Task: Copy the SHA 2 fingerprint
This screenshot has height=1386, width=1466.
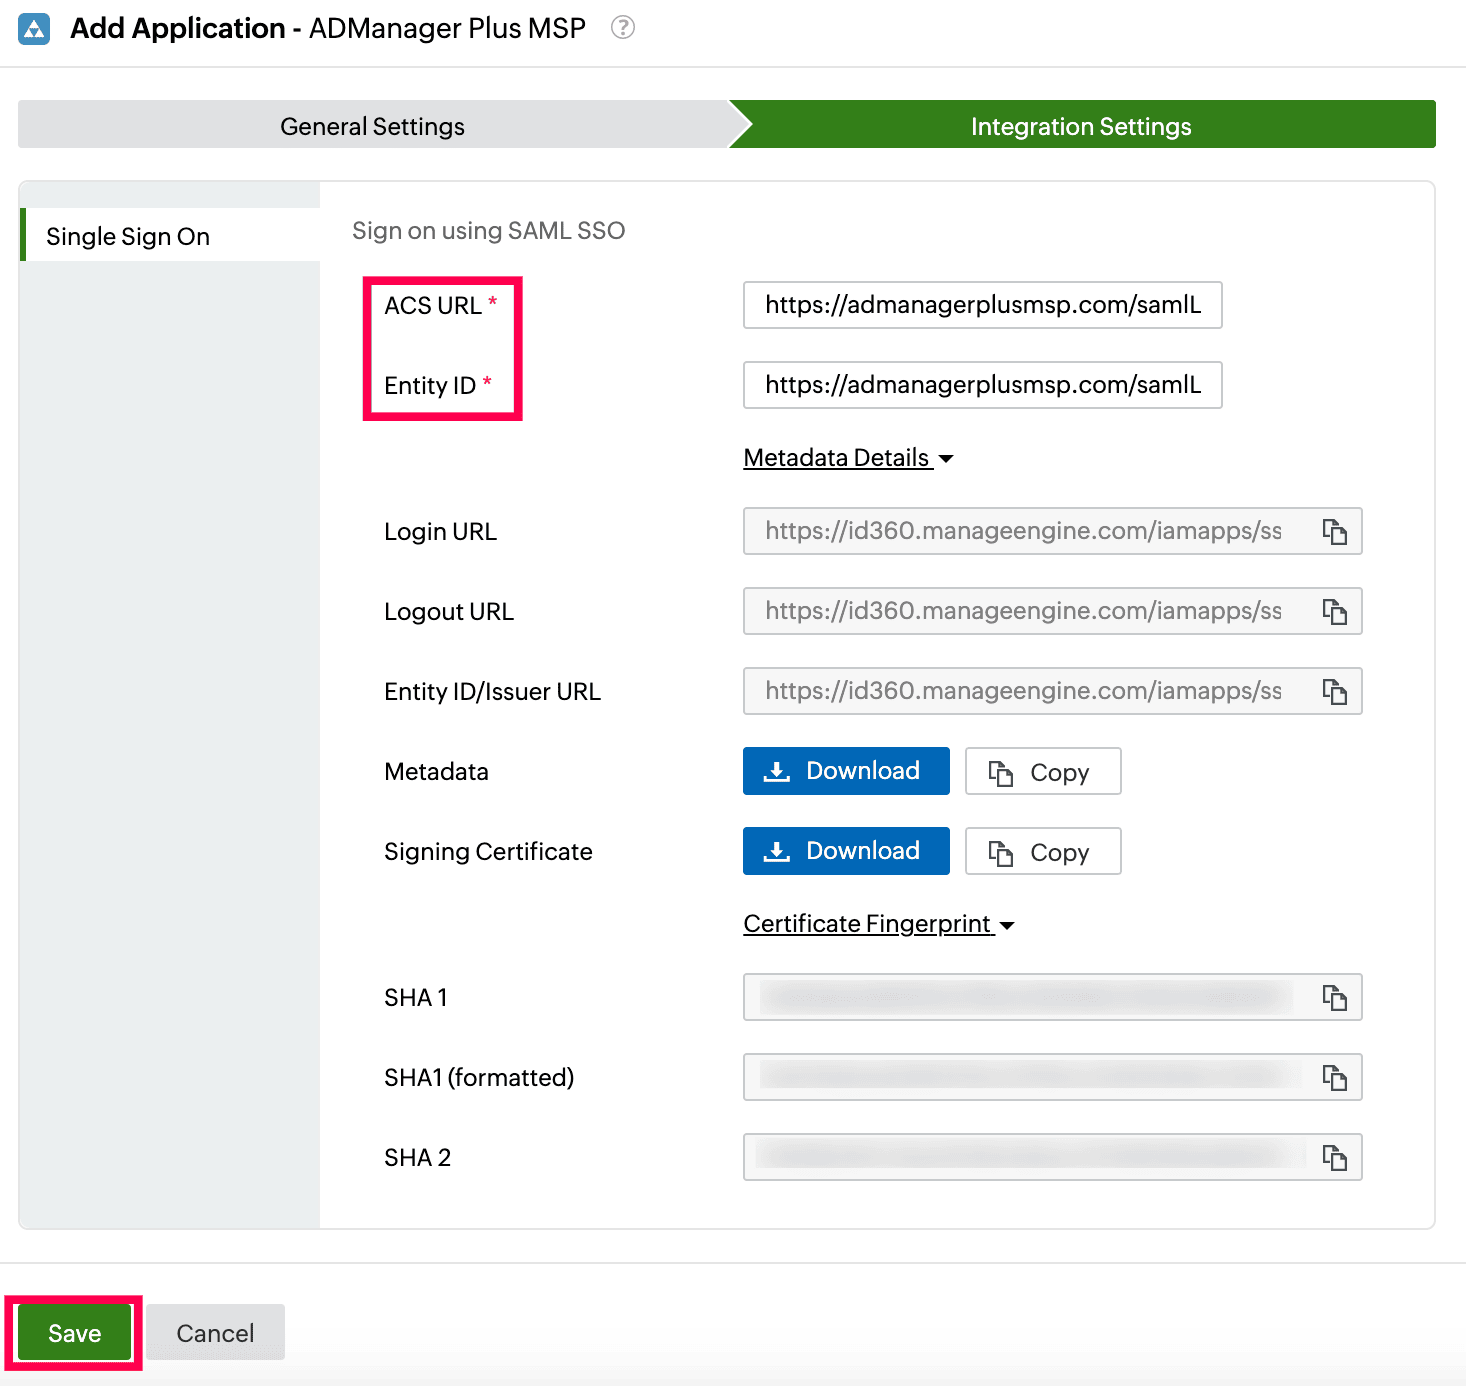Action: 1335,1157
